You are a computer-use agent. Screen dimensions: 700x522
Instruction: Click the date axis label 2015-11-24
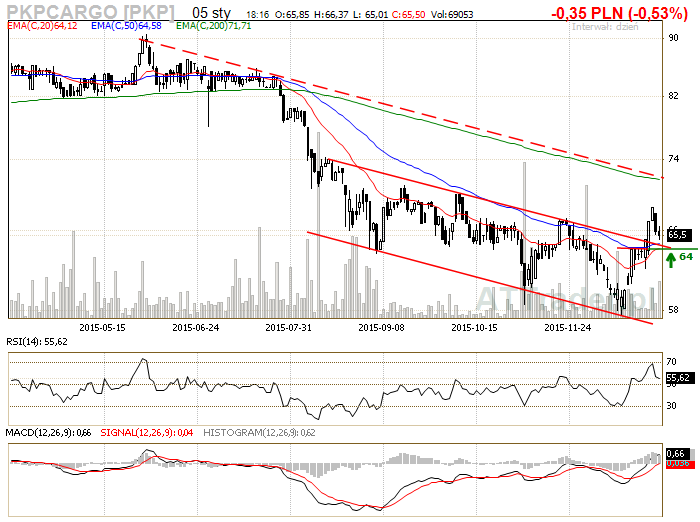[567, 328]
